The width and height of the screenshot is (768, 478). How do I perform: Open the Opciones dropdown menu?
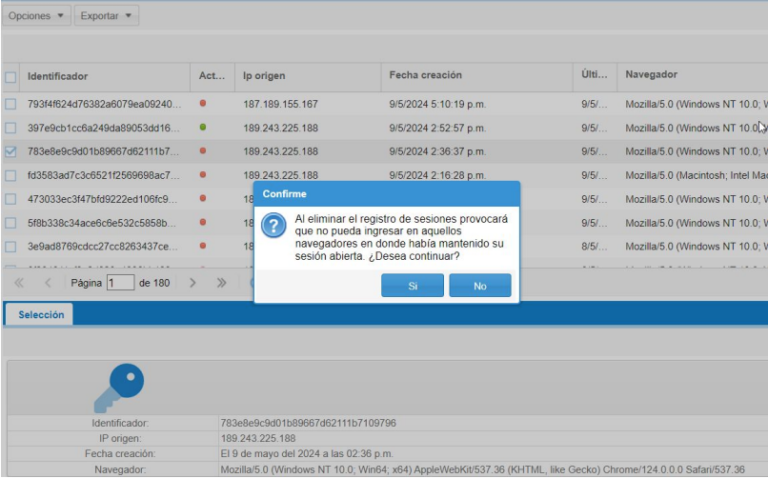pyautogui.click(x=36, y=16)
